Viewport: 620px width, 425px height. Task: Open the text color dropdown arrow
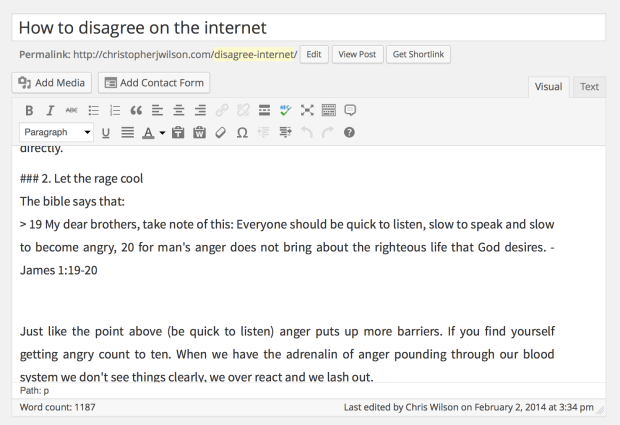(162, 132)
